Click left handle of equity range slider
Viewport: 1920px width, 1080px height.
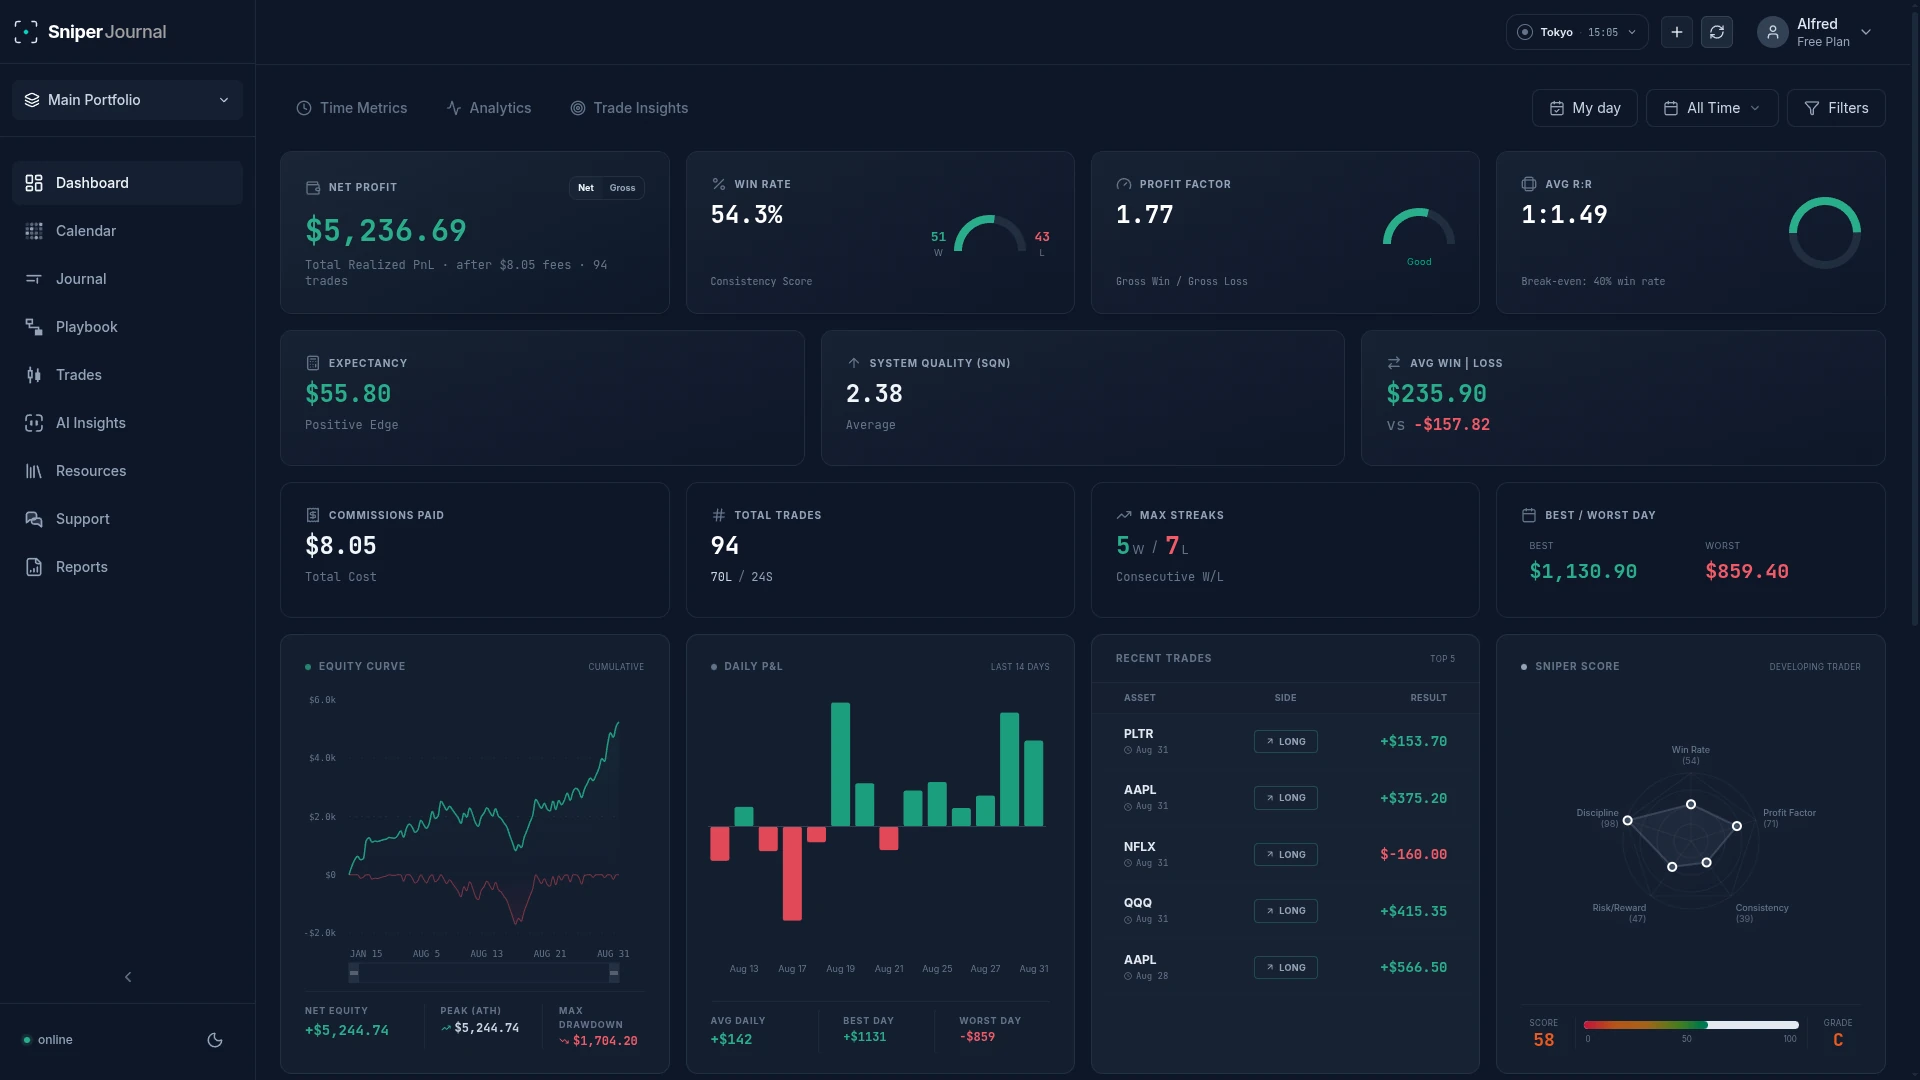click(x=354, y=973)
